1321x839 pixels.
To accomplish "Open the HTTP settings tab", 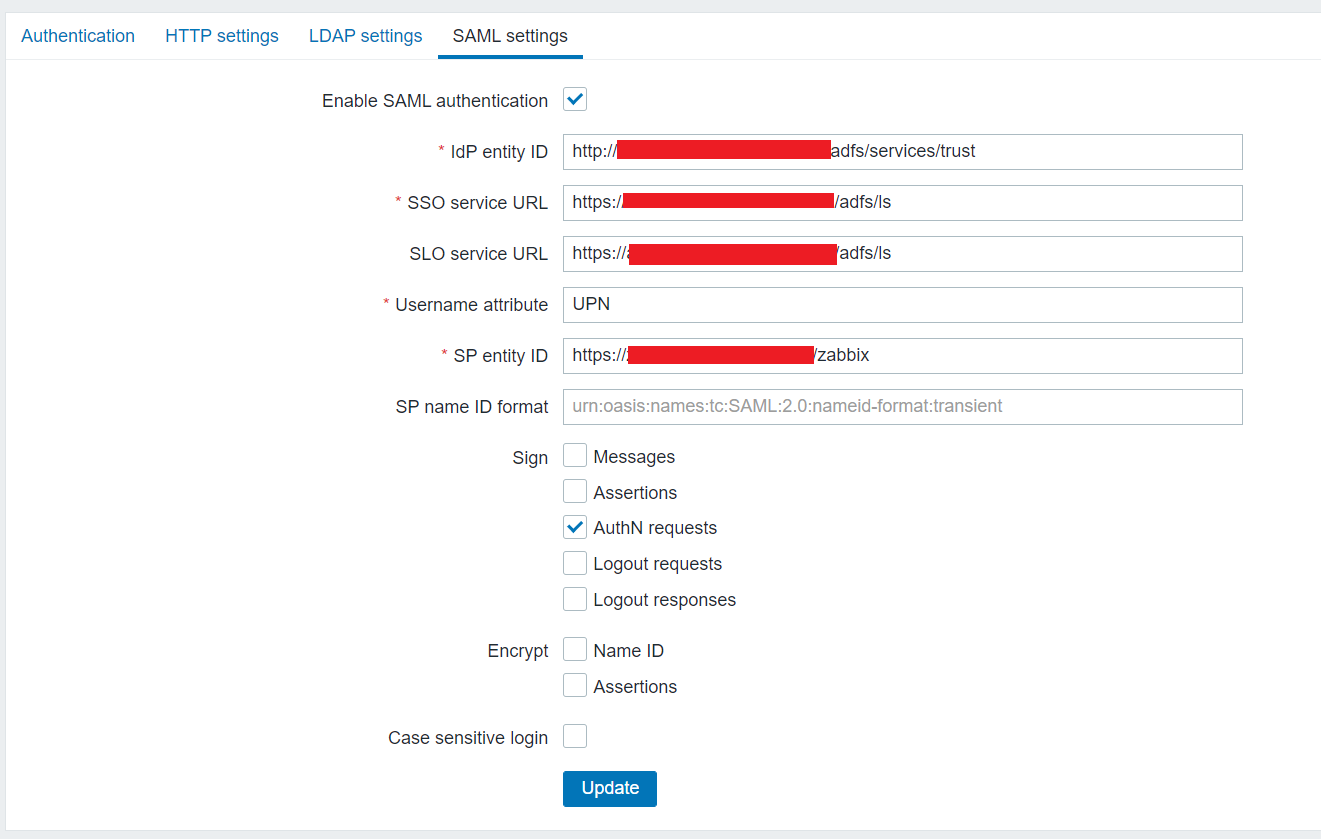I will coord(222,35).
